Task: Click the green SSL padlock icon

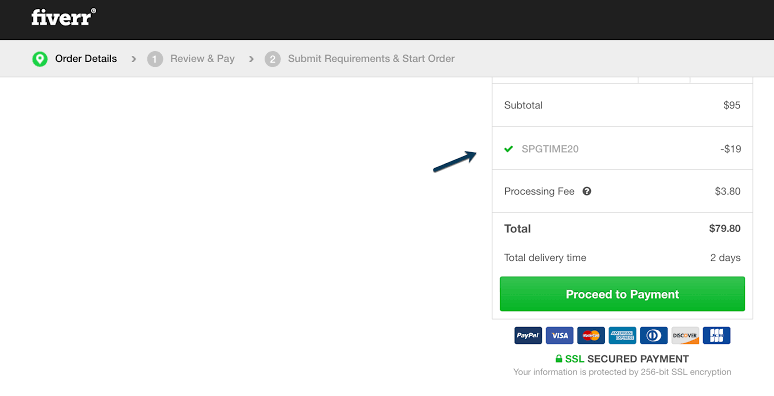Action: [559, 358]
